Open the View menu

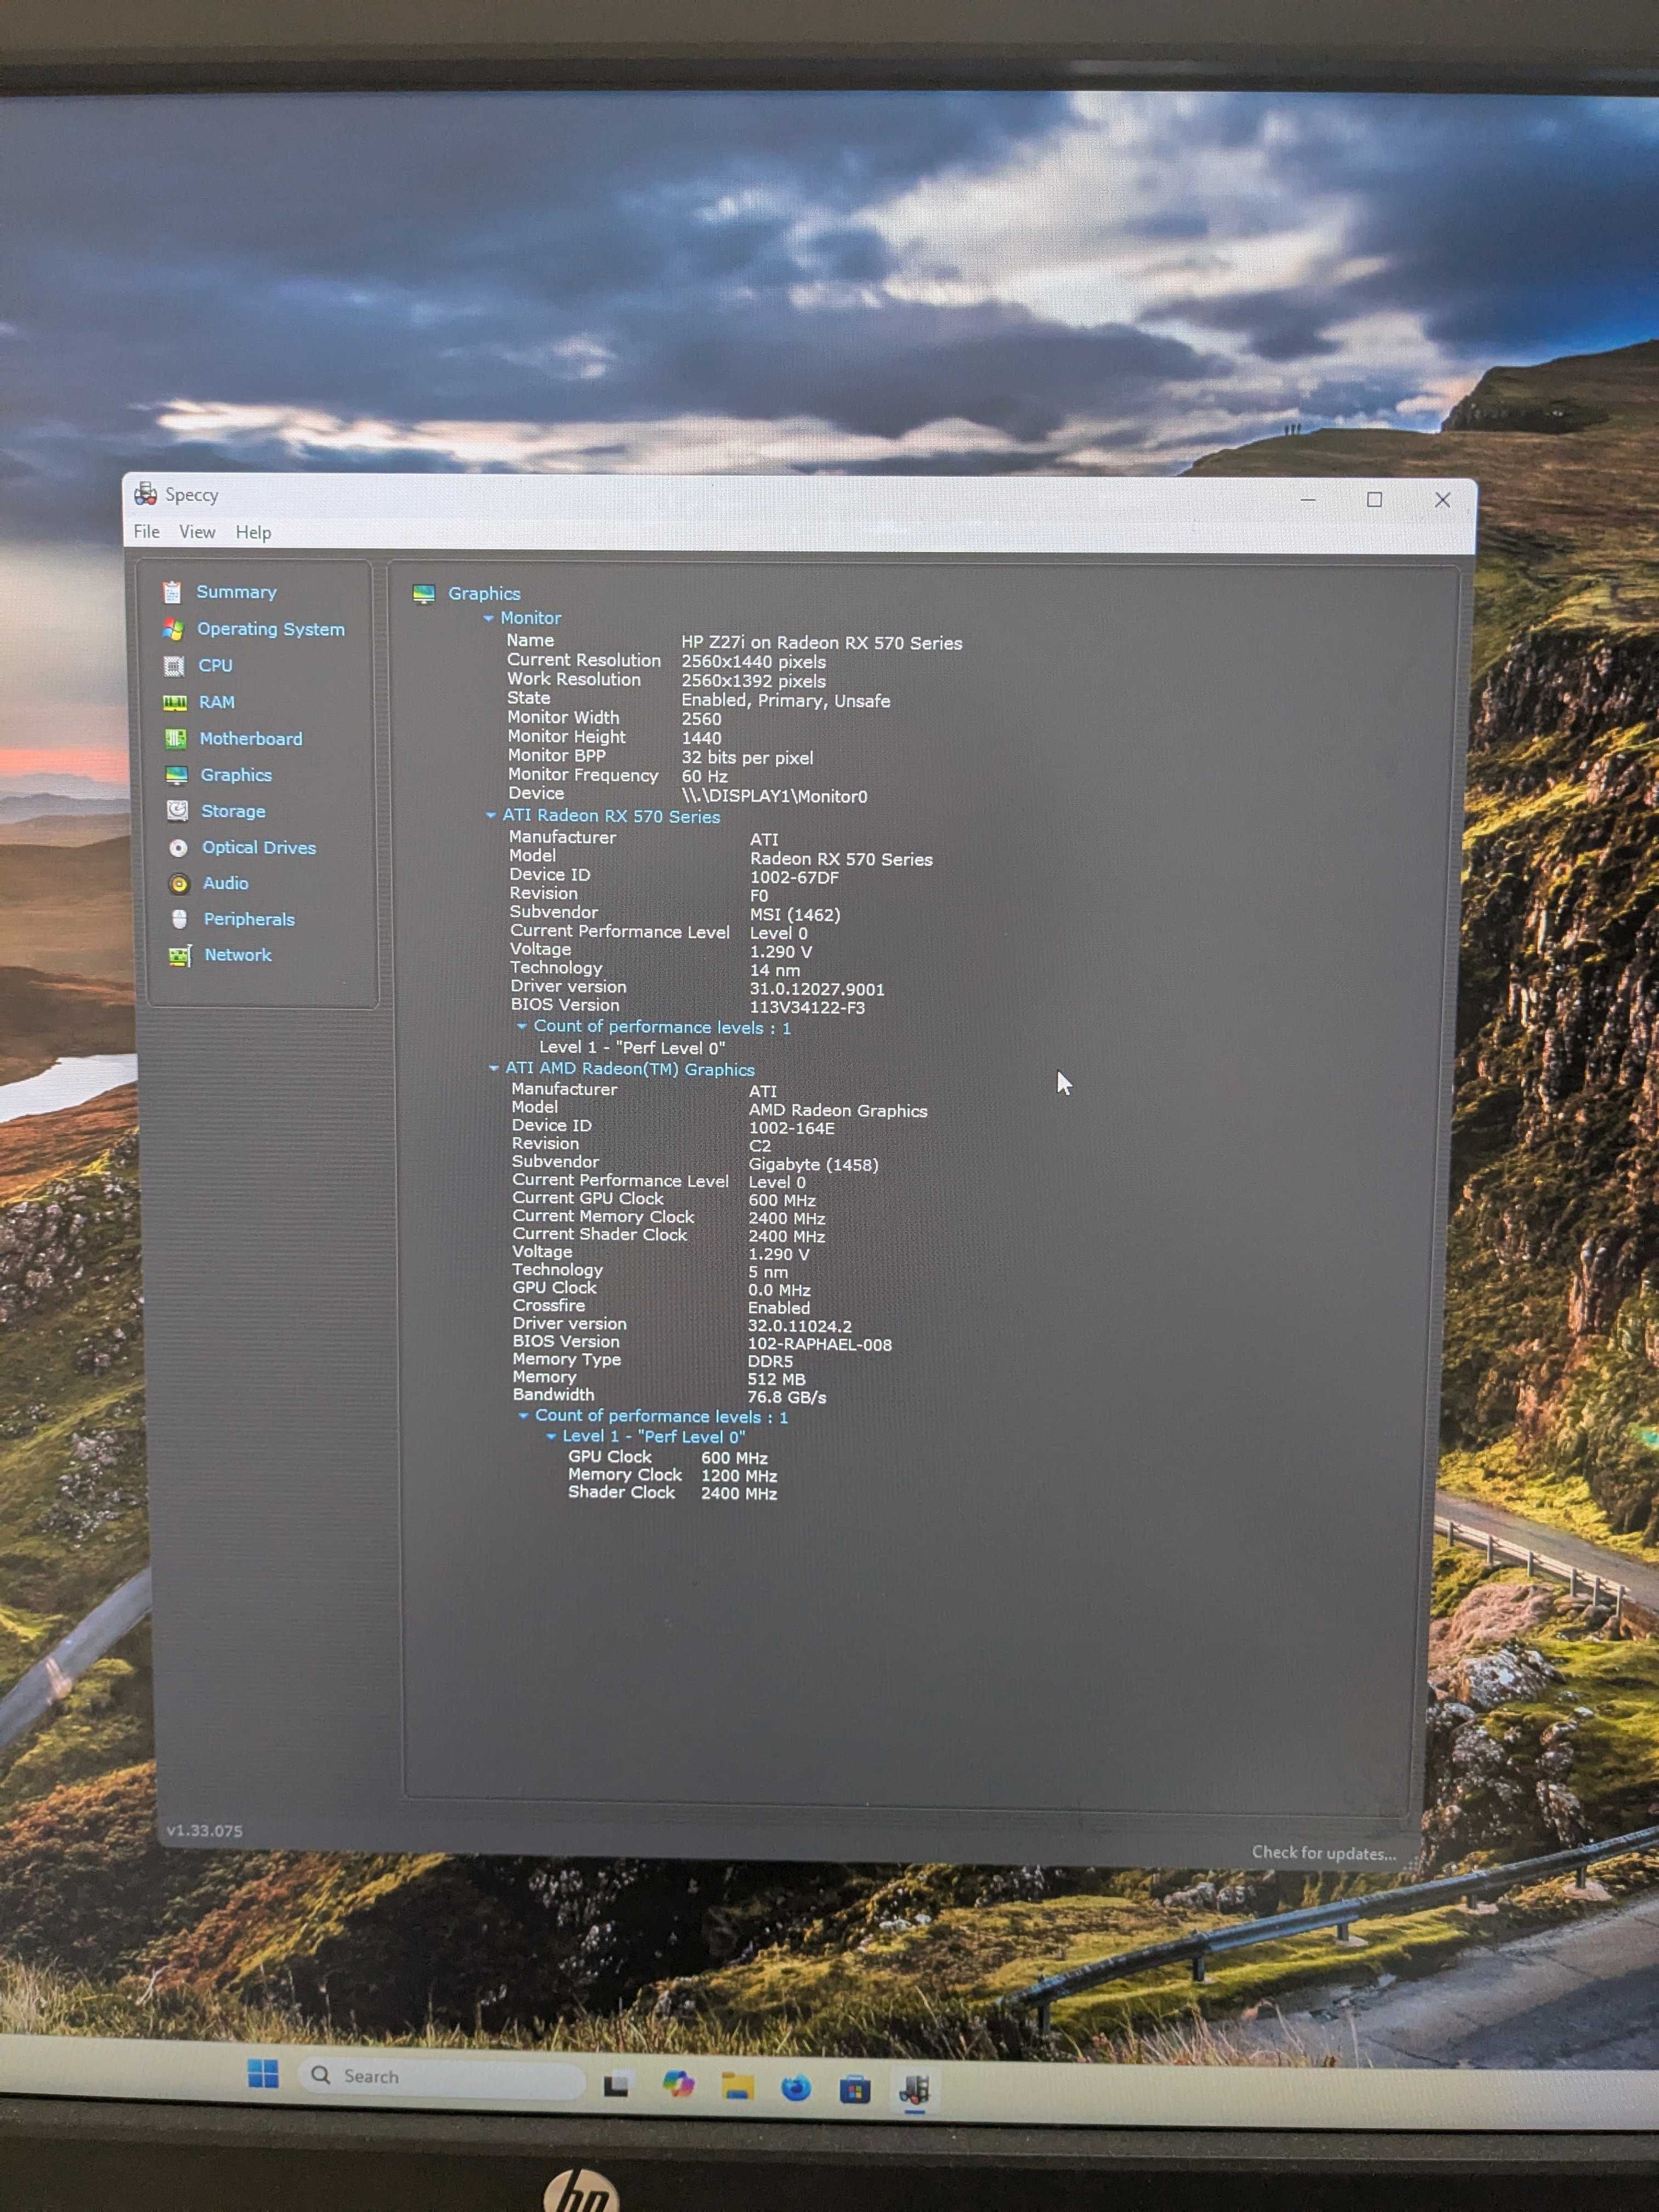197,532
